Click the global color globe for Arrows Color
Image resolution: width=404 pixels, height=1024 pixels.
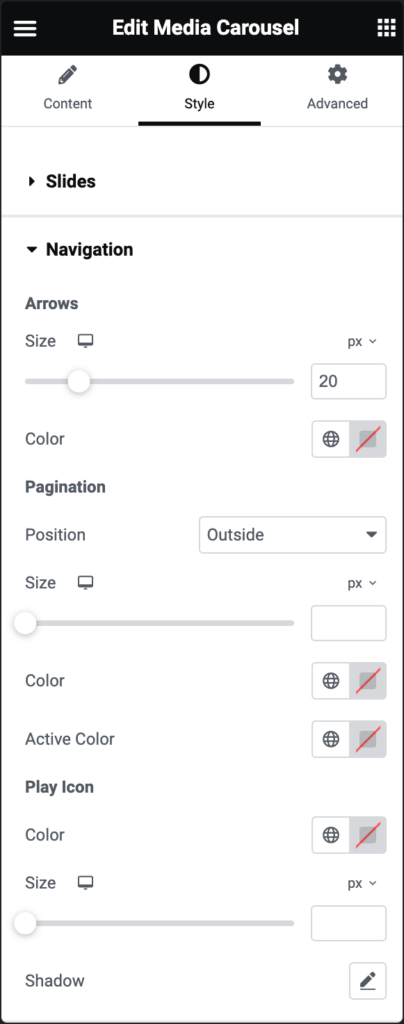(x=331, y=439)
